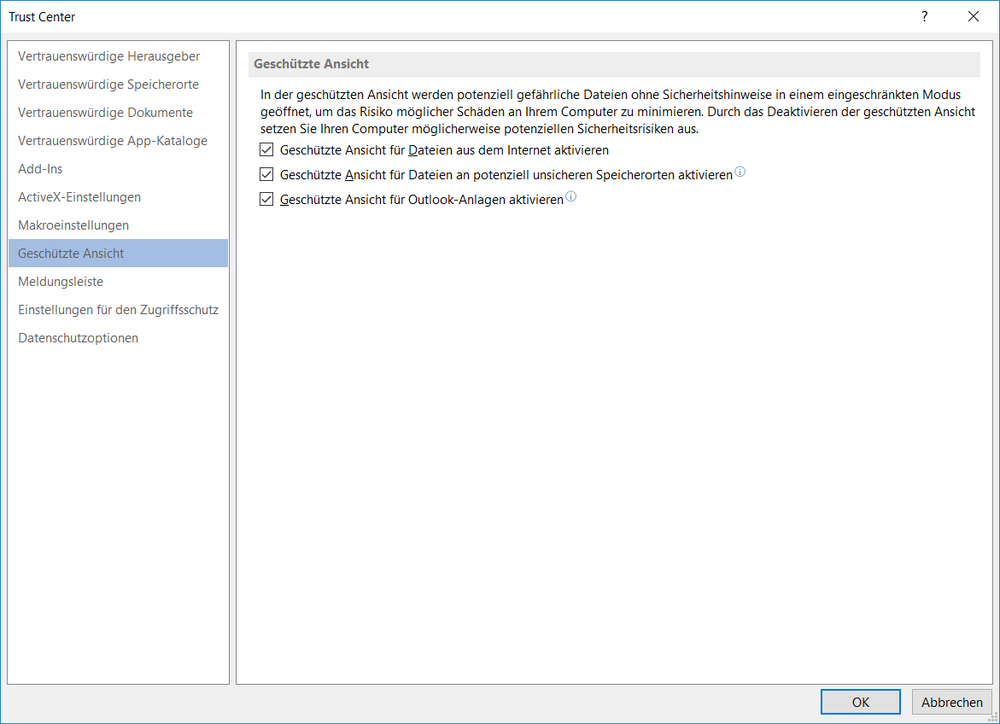1000x724 pixels.
Task: View Datenschutzoptionen section
Action: click(x=78, y=338)
